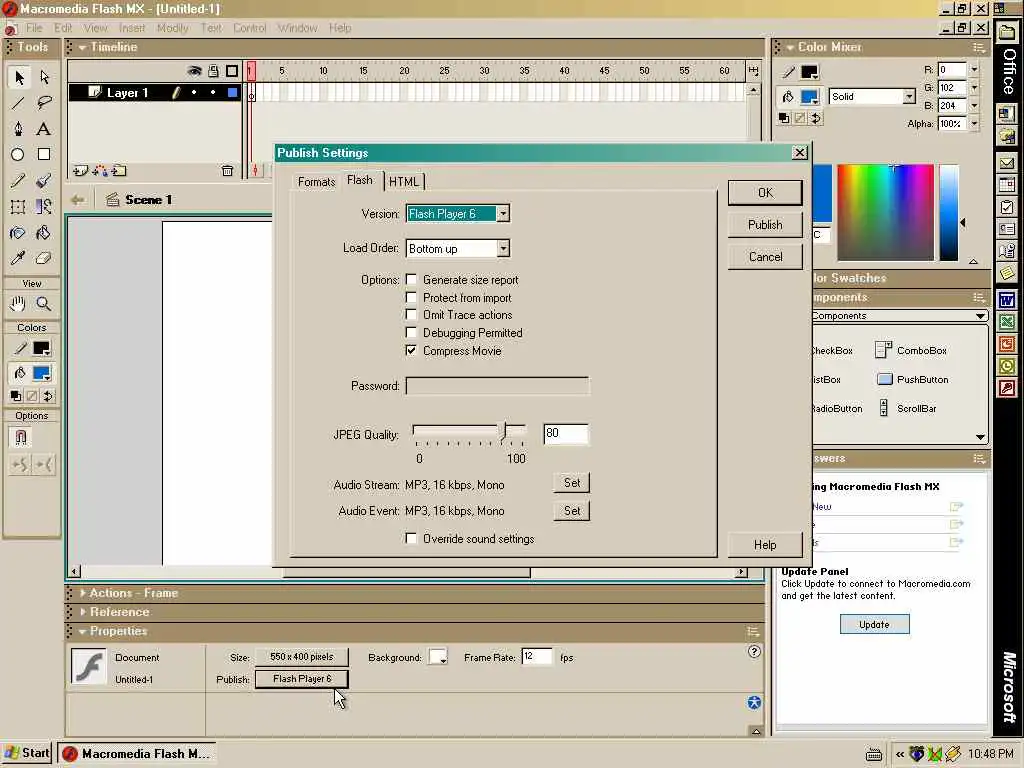Select the Pencil tool
This screenshot has height=768, width=1024.
coord(18,180)
